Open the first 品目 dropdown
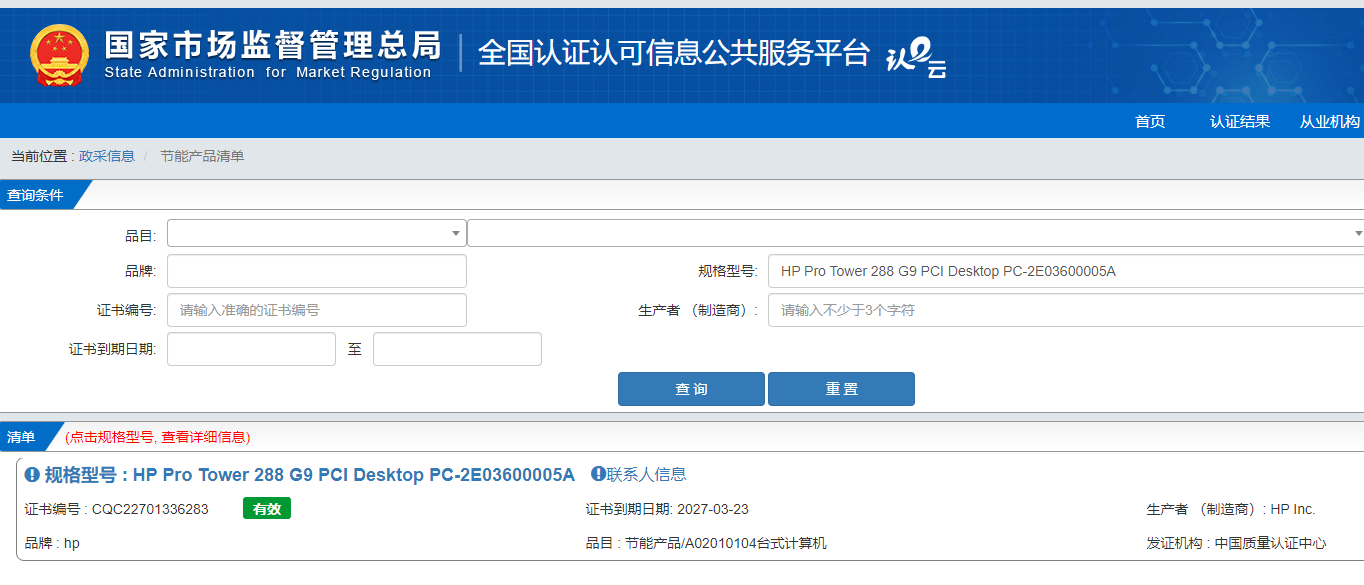Screen dimensions: 1364x585 (317, 233)
